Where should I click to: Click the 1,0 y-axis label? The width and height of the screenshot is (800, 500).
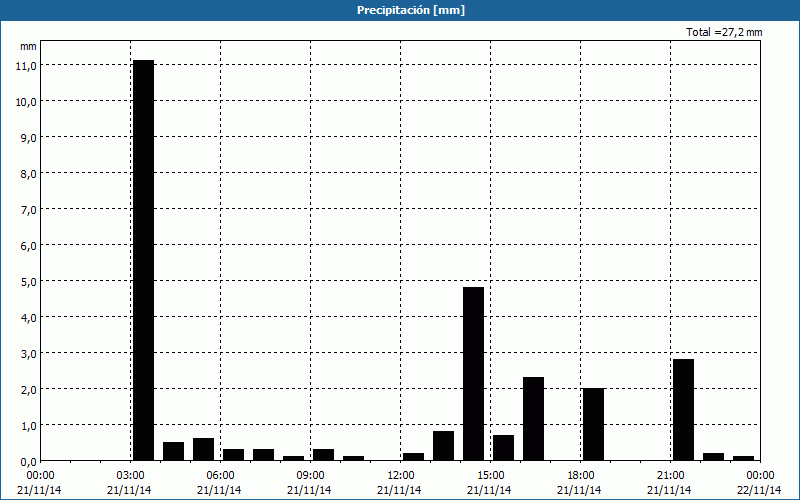[x=28, y=425]
